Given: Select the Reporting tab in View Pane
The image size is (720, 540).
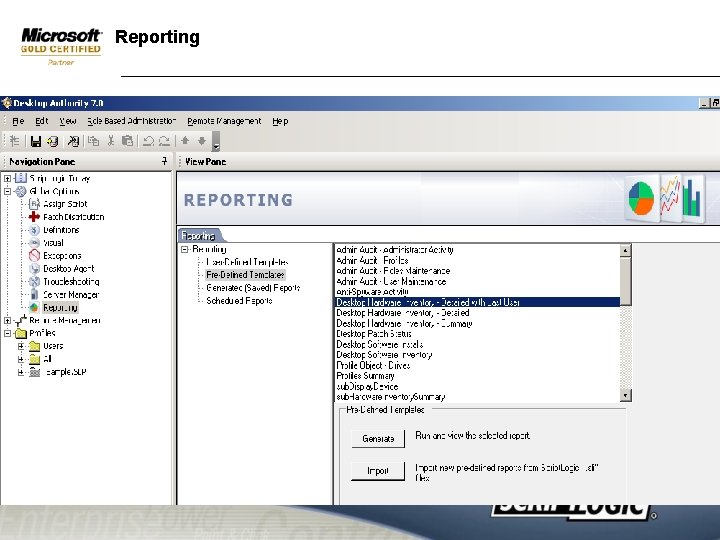Looking at the screenshot, I should (x=199, y=236).
